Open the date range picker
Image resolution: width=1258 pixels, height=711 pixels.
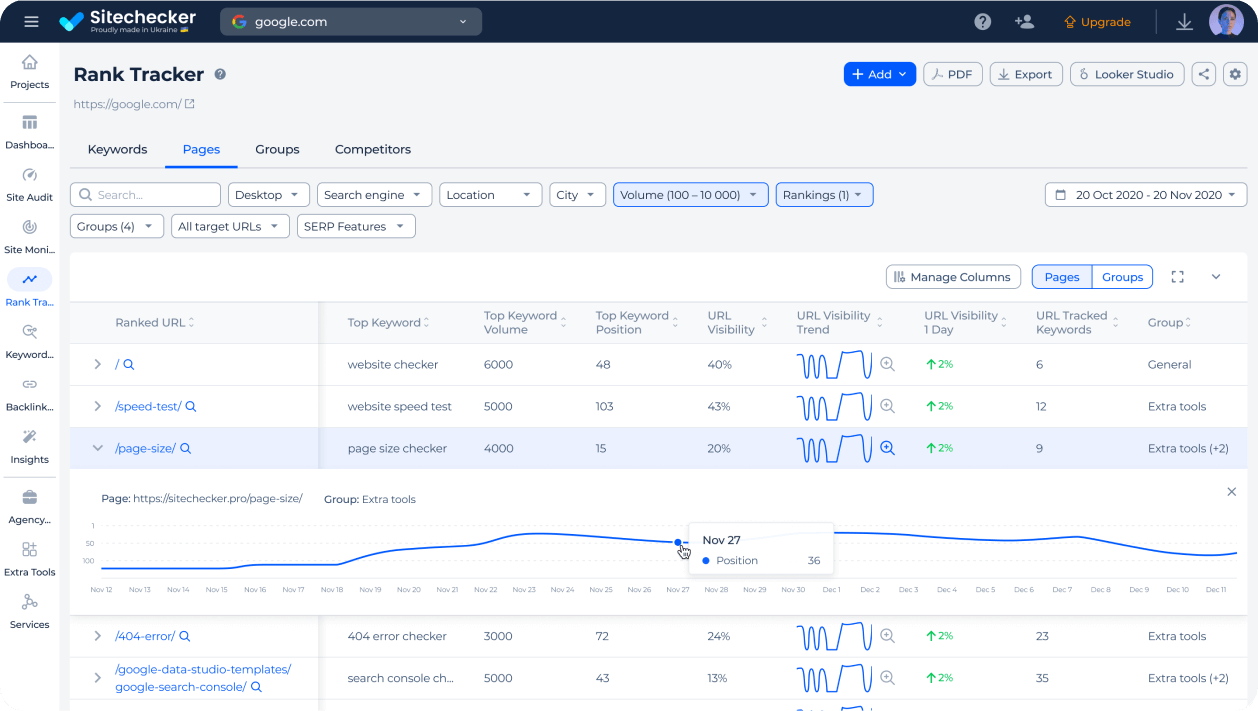(x=1146, y=195)
